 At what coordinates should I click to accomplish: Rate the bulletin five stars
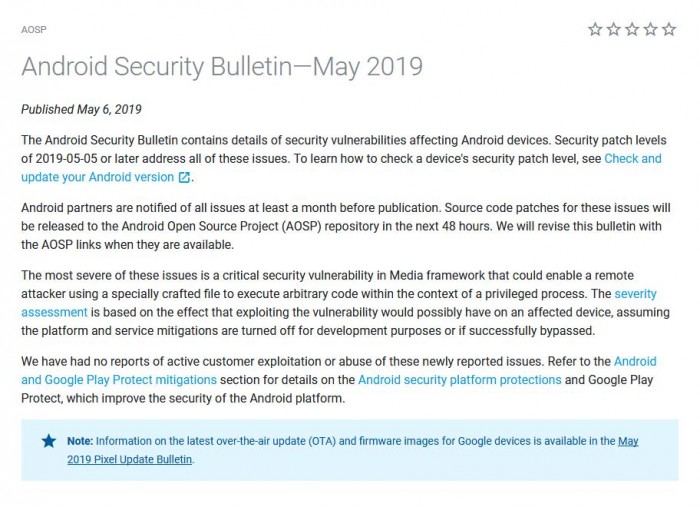pos(669,30)
